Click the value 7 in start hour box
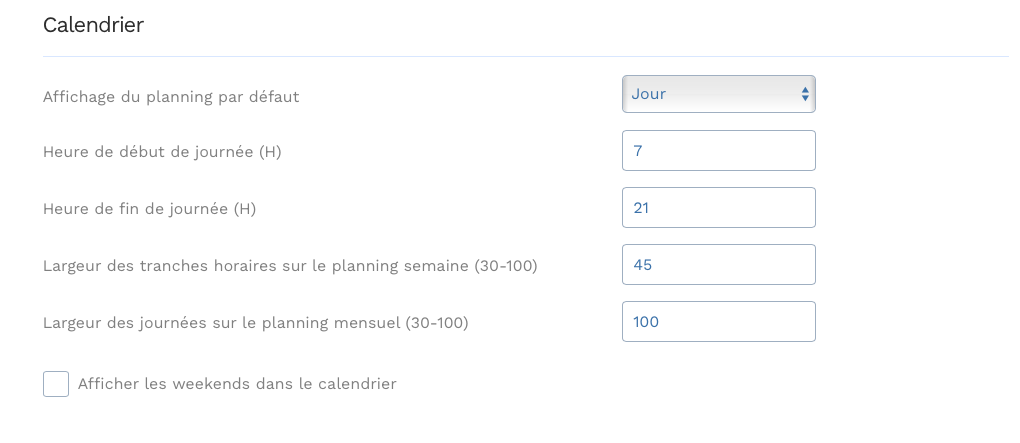 click(637, 151)
